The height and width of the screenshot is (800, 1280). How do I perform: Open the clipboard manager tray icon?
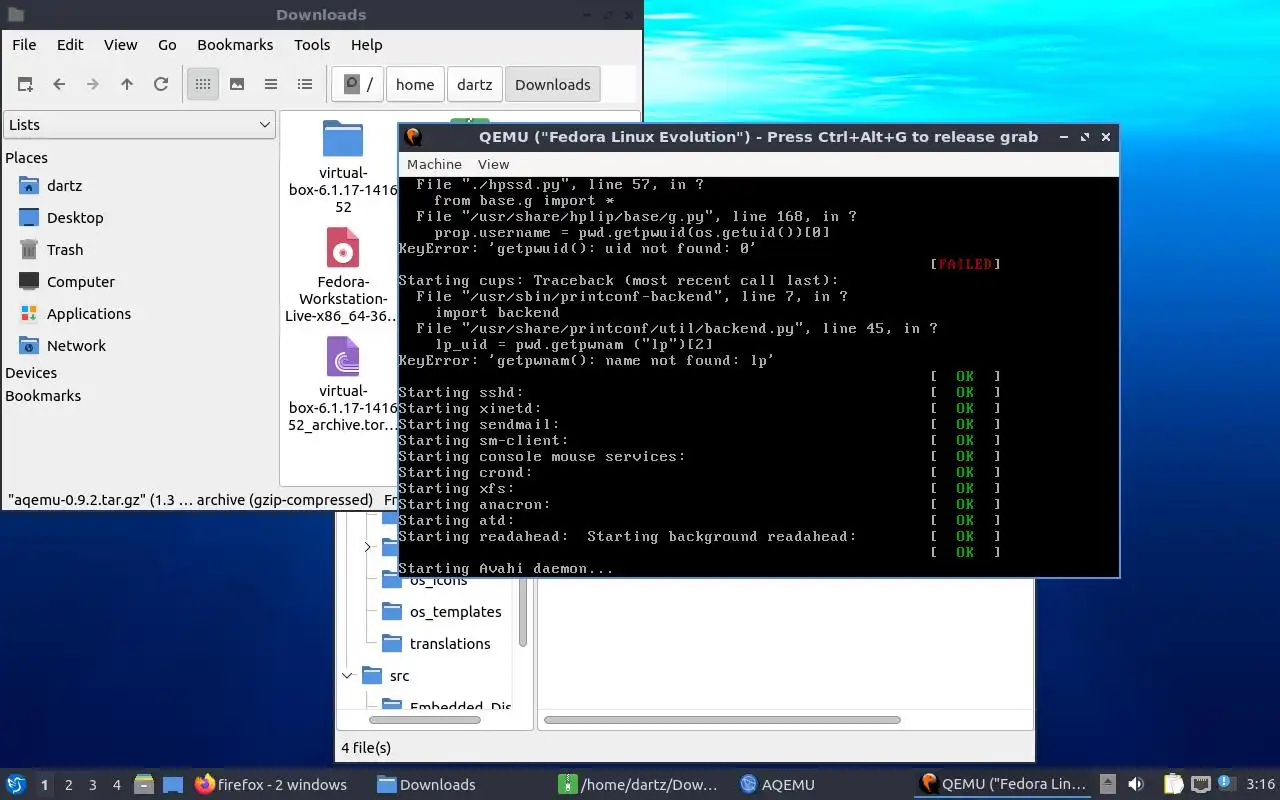click(1174, 785)
